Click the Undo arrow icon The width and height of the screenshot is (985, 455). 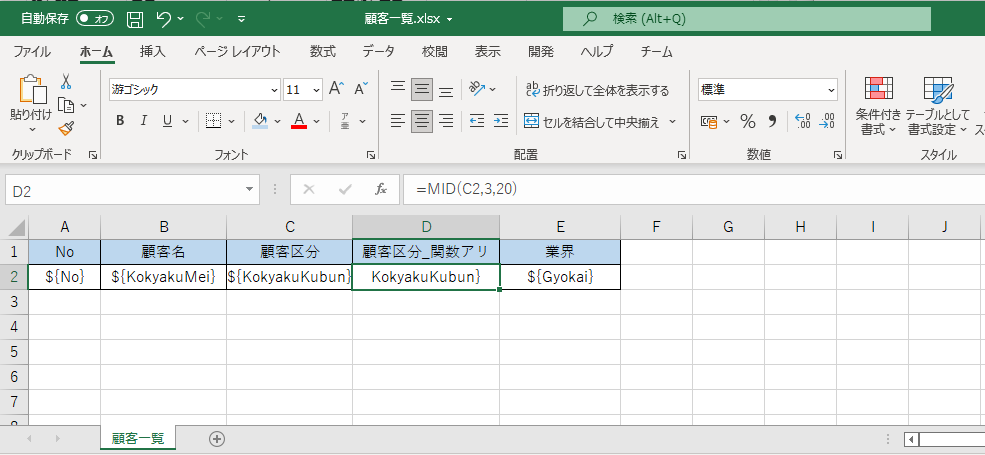(164, 18)
